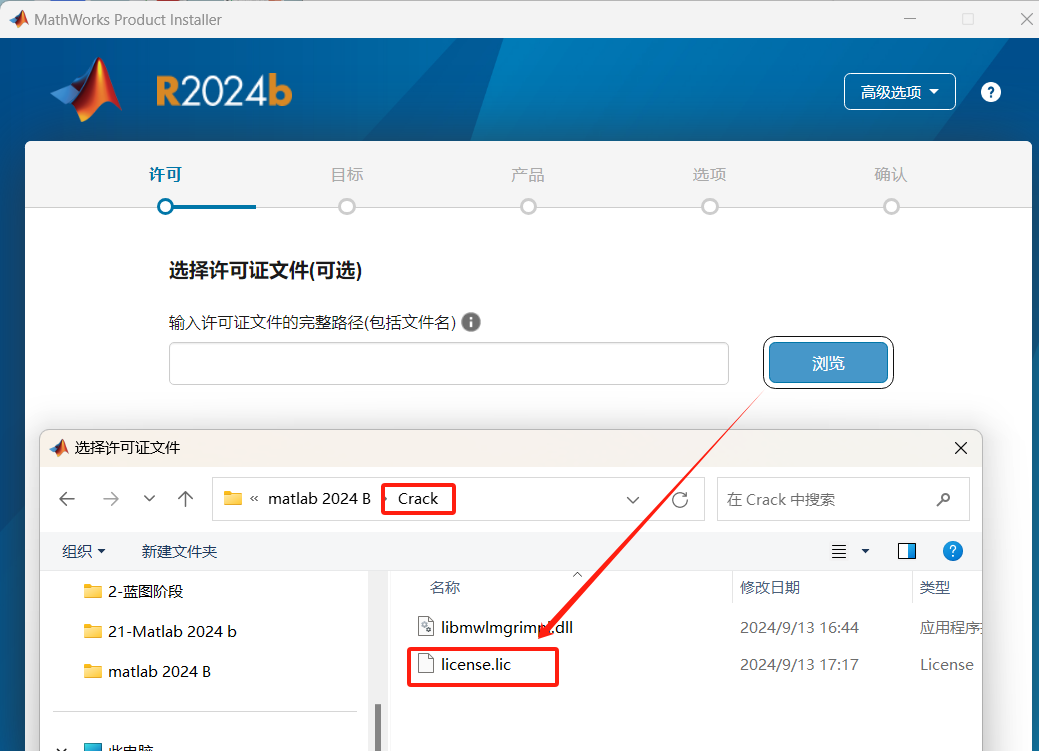Expand hidden breadcrumb path chevrons
This screenshot has height=751, width=1039.
[x=254, y=499]
